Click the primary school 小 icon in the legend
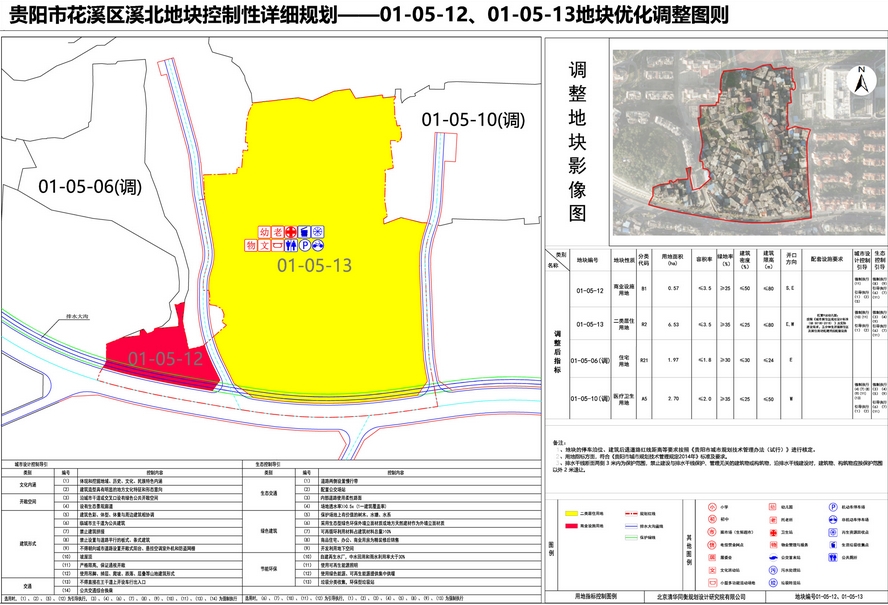Screen dimensions: 888x605 click(712, 507)
